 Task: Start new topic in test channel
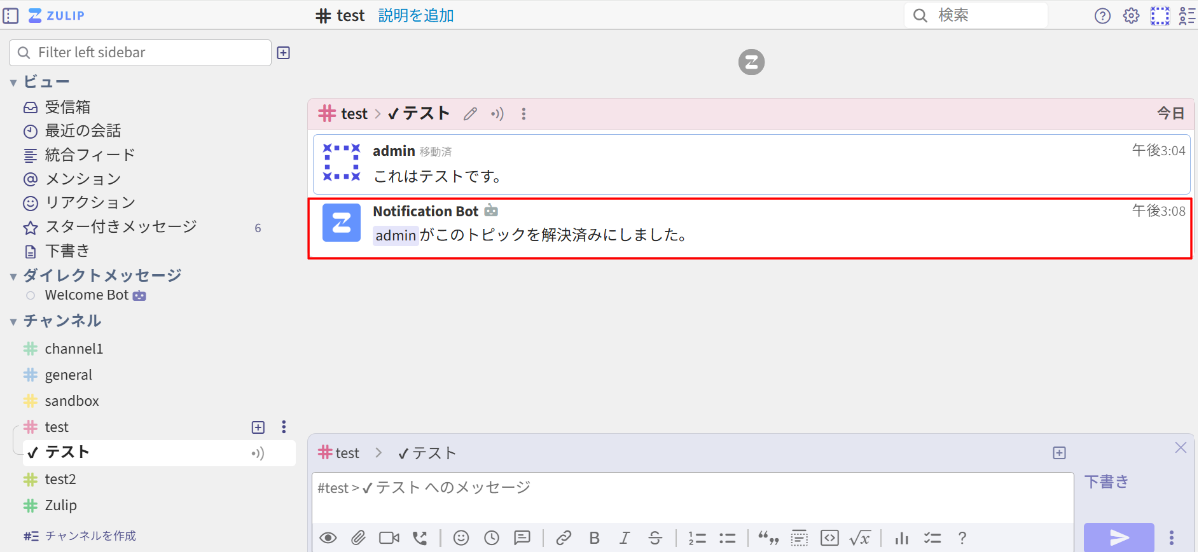[x=258, y=427]
